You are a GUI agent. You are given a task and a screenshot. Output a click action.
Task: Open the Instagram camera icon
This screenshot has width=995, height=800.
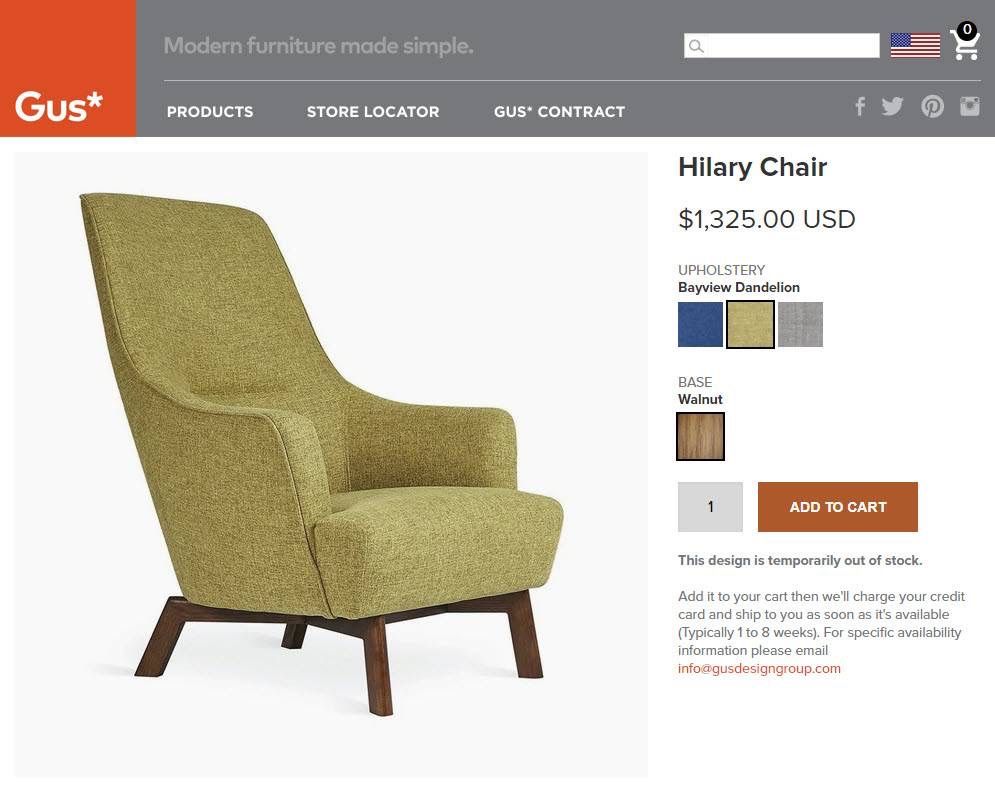tap(970, 106)
